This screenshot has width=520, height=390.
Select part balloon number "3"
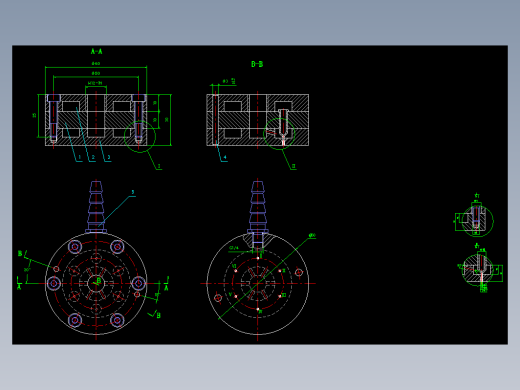pyautogui.click(x=109, y=157)
